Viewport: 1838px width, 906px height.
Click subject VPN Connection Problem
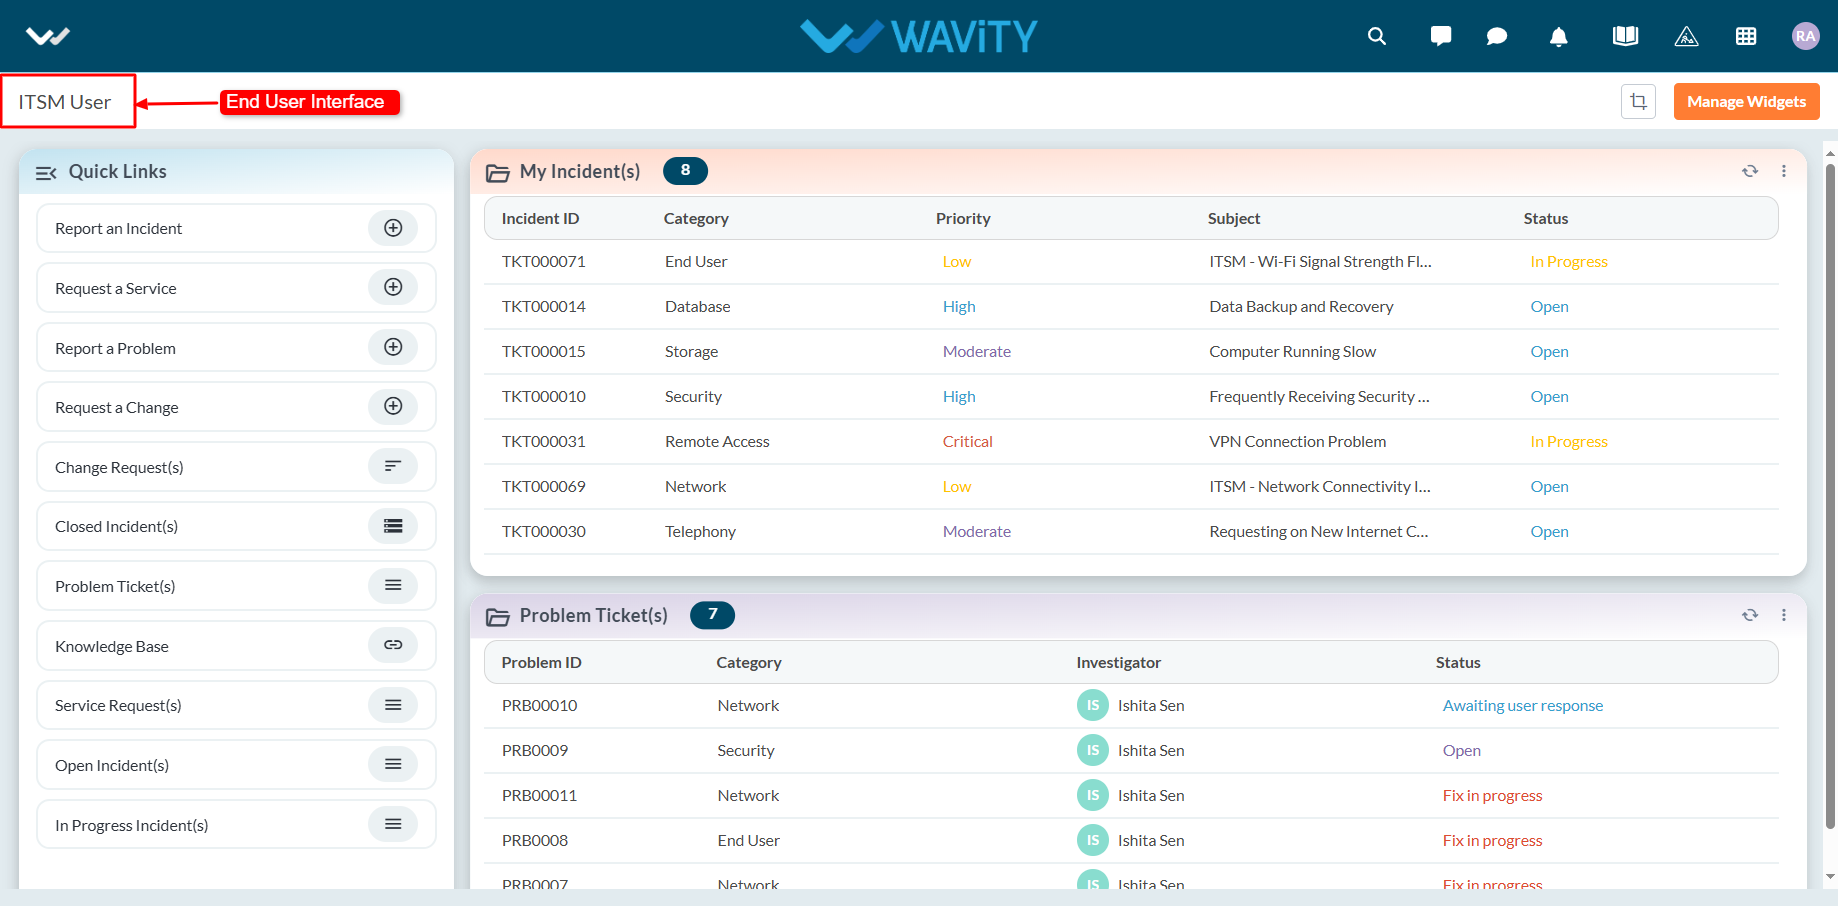1297,441
